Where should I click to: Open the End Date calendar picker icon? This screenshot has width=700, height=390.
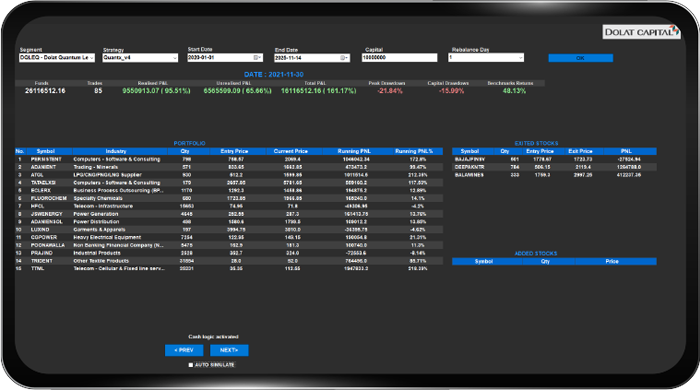(344, 58)
